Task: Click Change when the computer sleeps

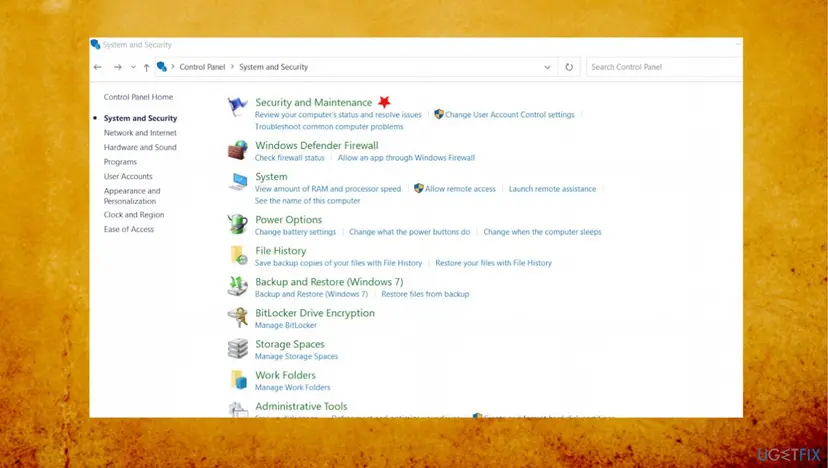Action: click(542, 232)
